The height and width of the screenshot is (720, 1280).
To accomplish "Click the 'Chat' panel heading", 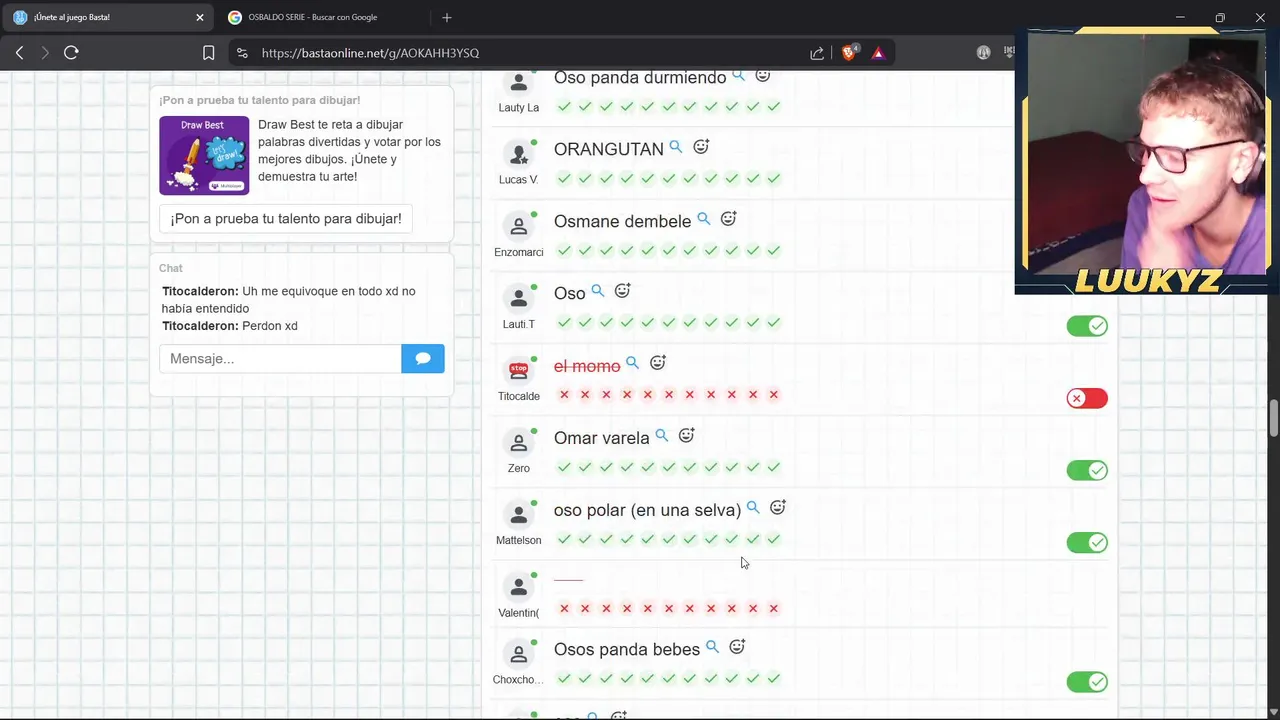I will [x=171, y=268].
